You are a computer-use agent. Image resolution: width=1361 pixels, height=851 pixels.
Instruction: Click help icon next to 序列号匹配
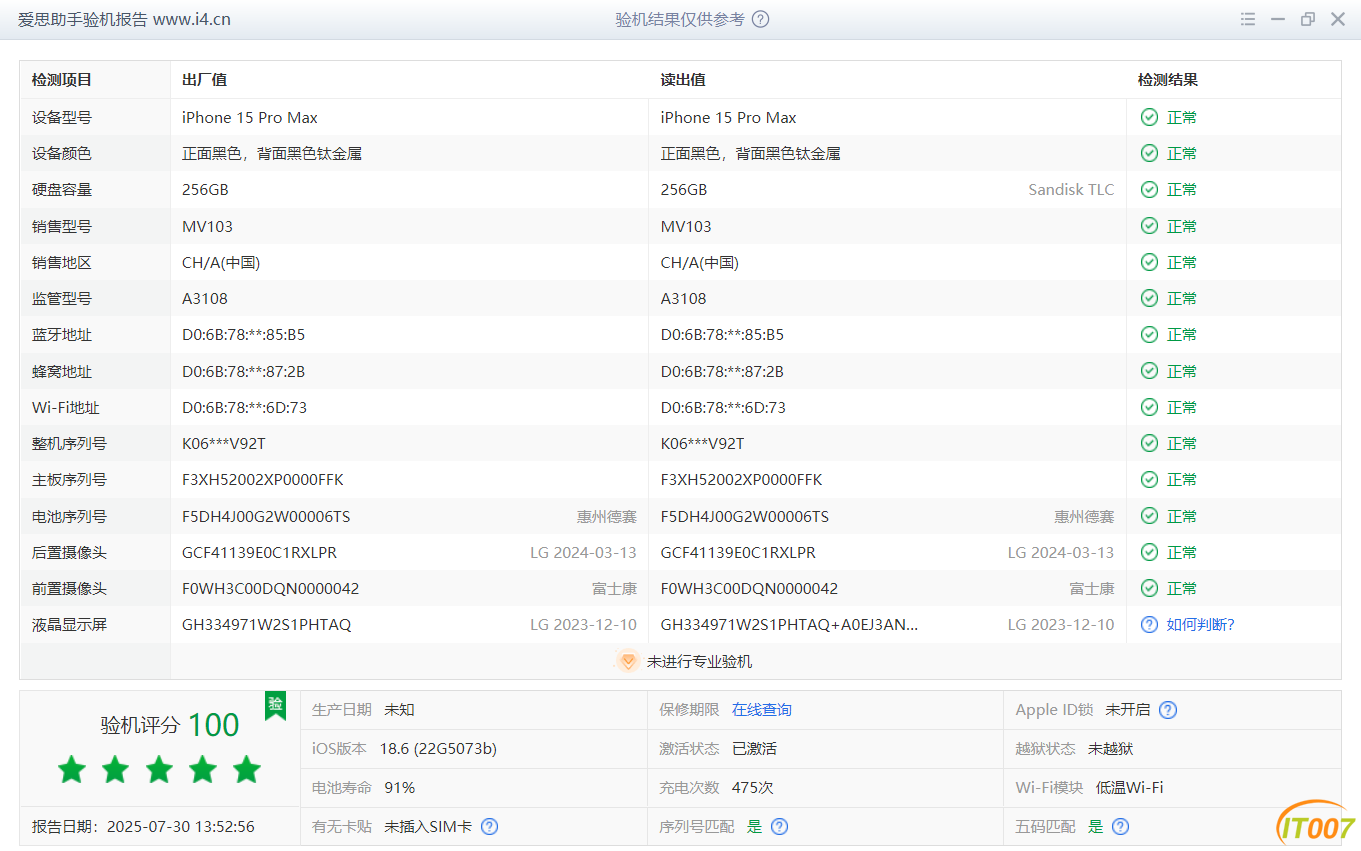pyautogui.click(x=780, y=827)
